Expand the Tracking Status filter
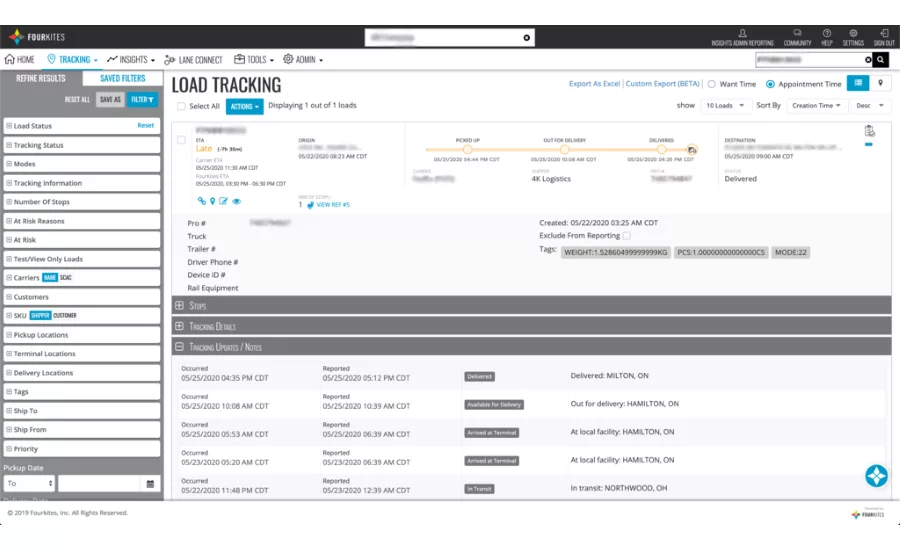900x550 pixels. coord(82,145)
